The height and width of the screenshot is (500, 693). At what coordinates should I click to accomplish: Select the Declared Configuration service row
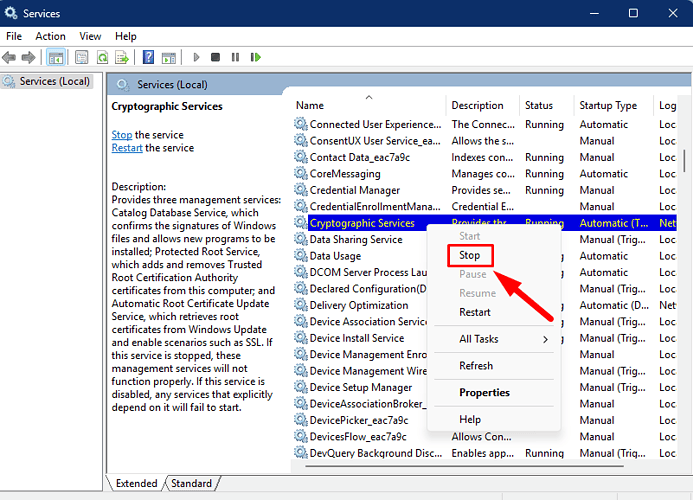pyautogui.click(x=360, y=289)
